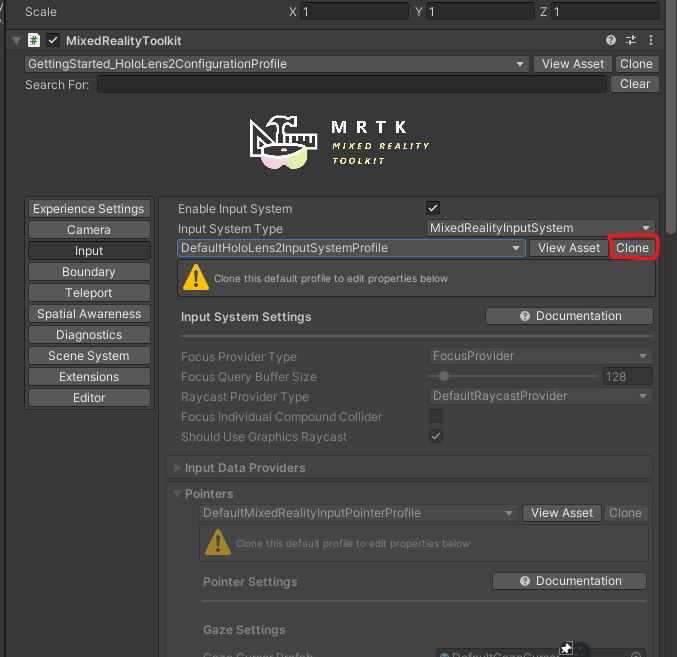Image resolution: width=677 pixels, height=657 pixels.
Task: Toggle the MixedRealityToolkit component enabled checkbox
Action: pyautogui.click(x=53, y=40)
